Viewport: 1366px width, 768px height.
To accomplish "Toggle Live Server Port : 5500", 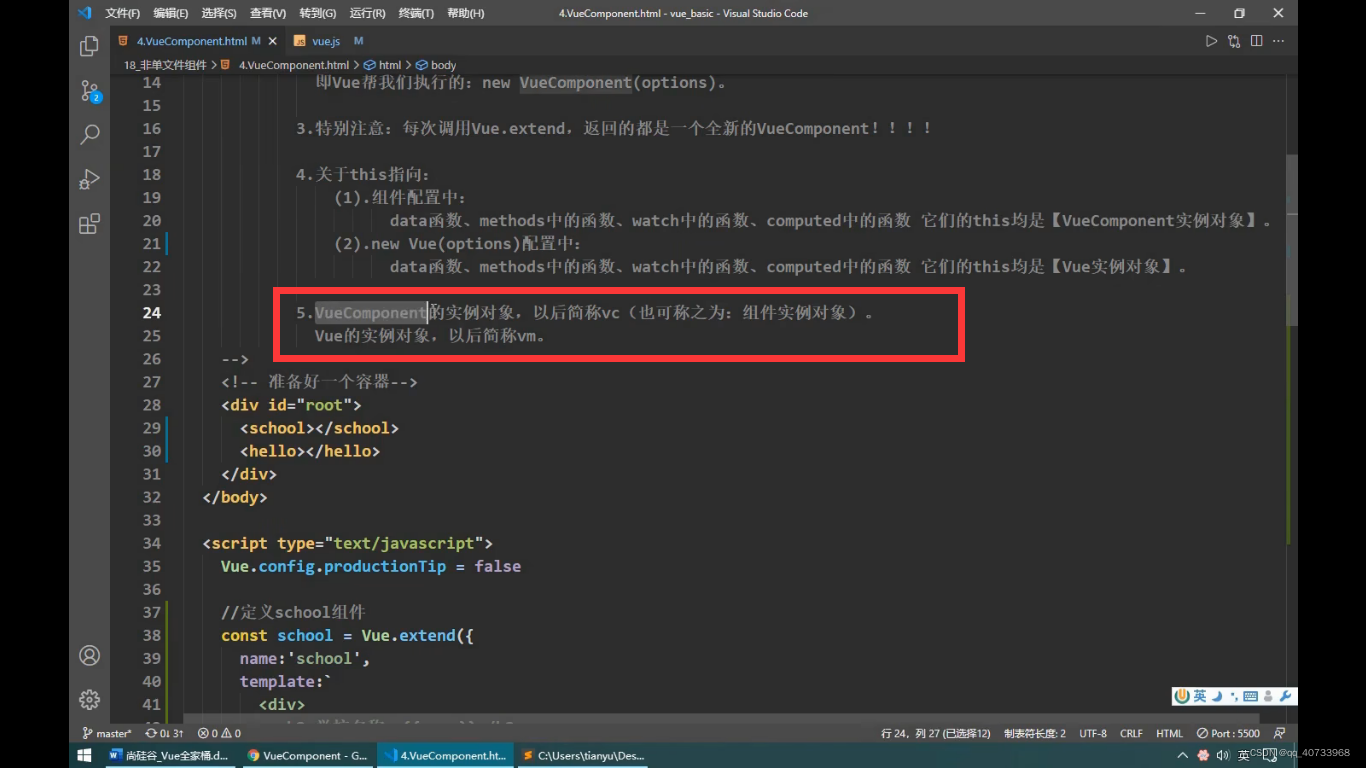I will point(1229,733).
